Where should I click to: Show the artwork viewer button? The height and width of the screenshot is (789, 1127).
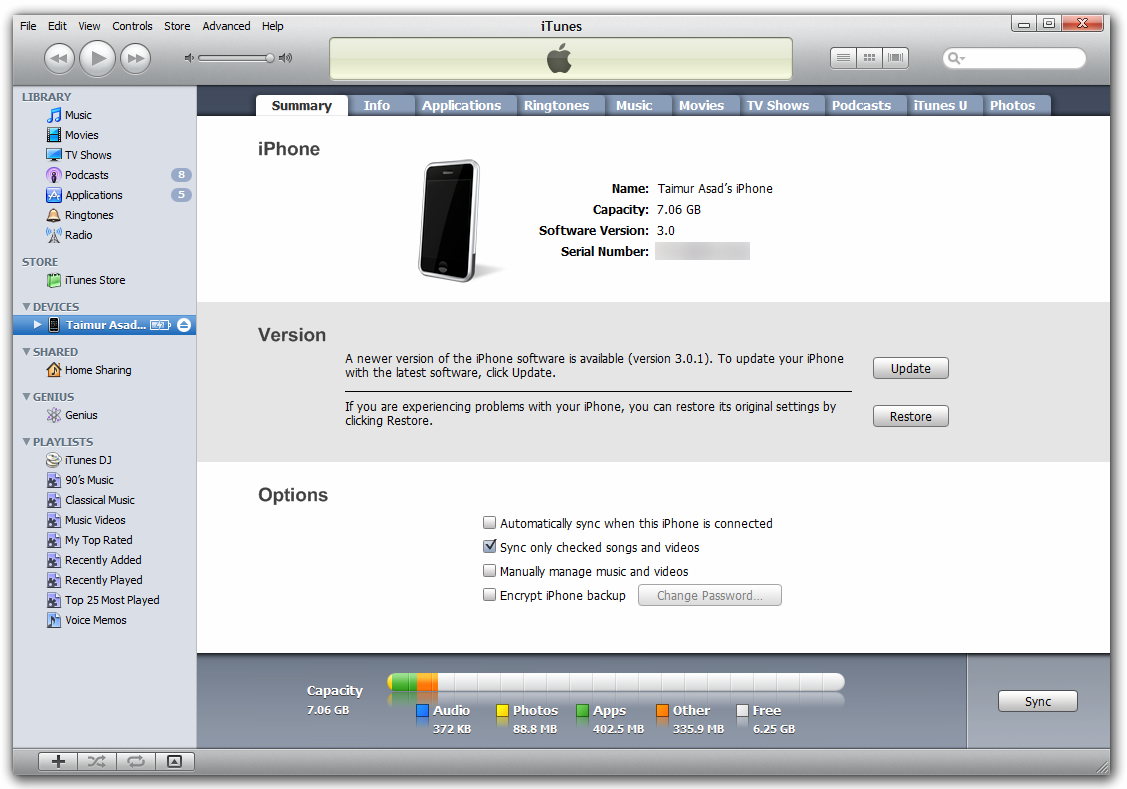tap(174, 761)
